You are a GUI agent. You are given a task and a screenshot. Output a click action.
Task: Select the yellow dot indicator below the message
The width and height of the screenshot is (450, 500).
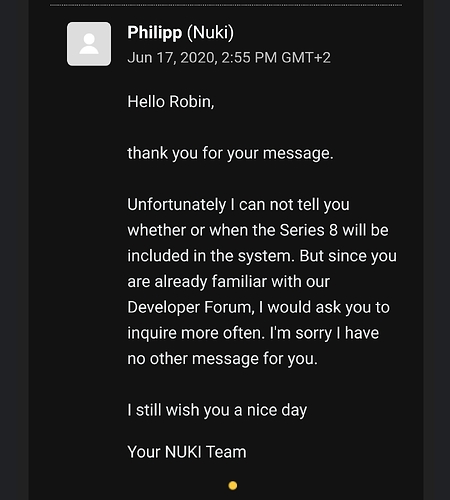point(233,486)
